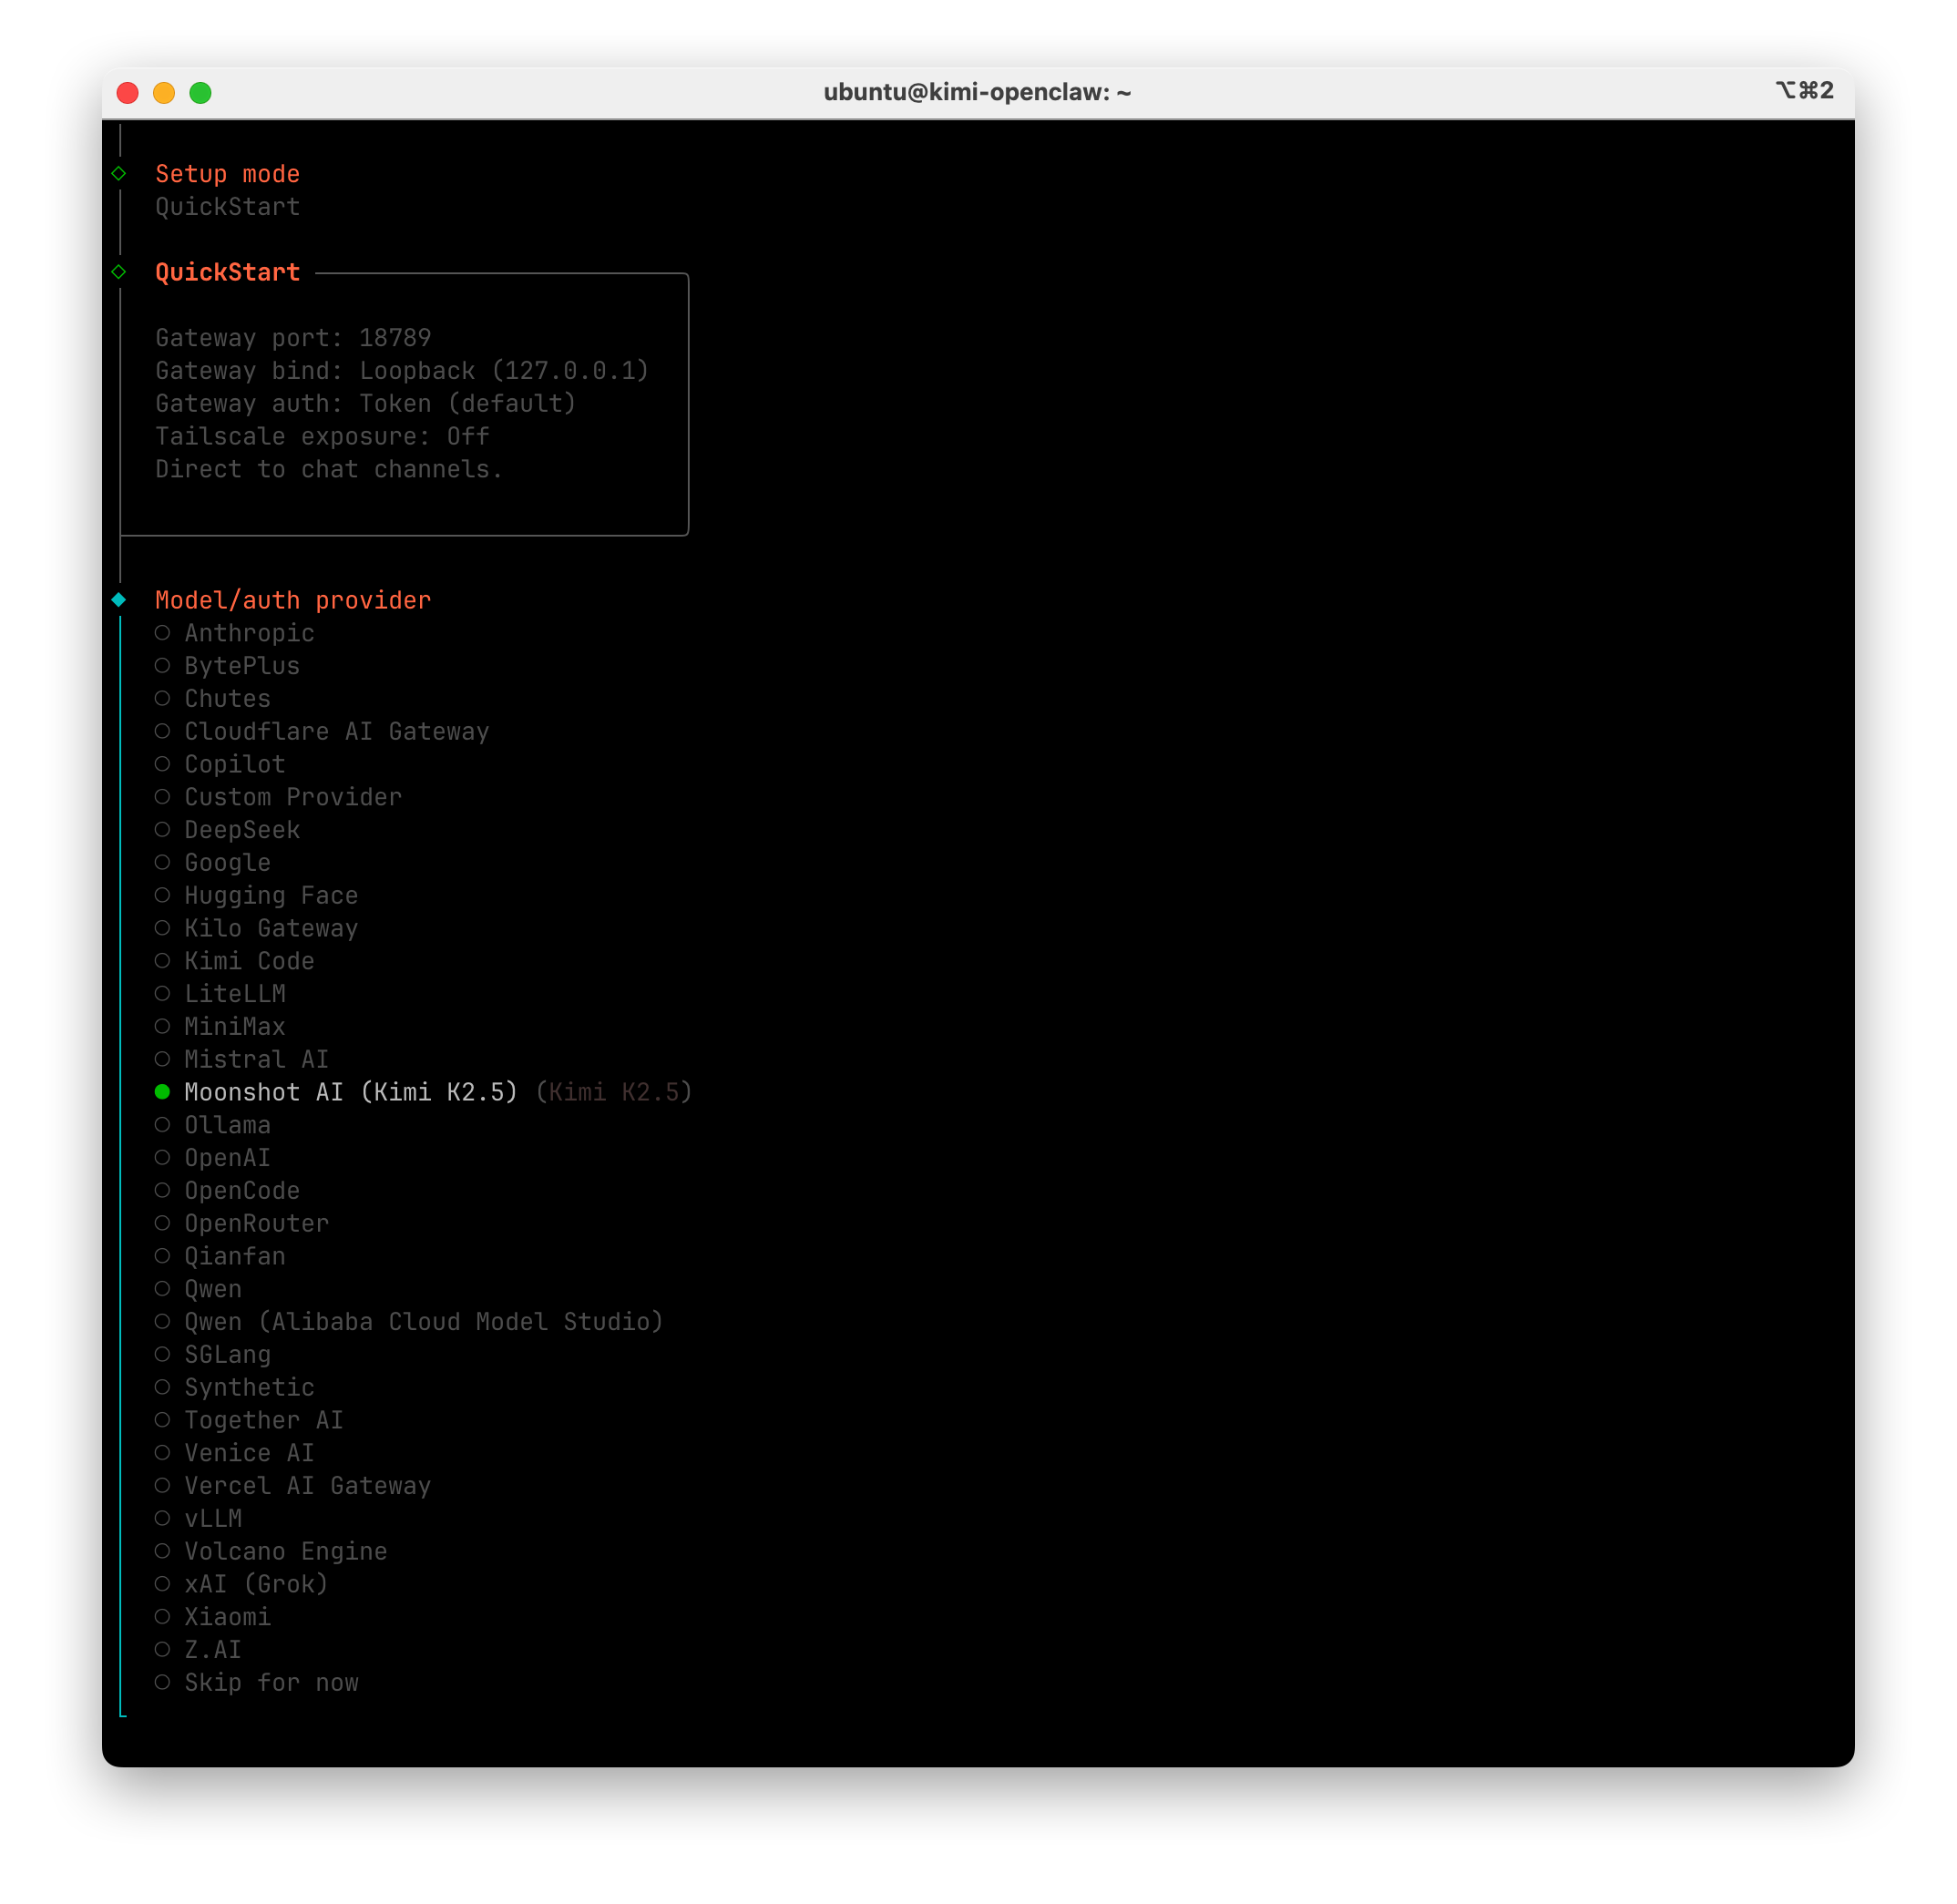This screenshot has width=1957, height=1904.
Task: Select the selected Moonshot AI radio bullet
Action: click(162, 1092)
